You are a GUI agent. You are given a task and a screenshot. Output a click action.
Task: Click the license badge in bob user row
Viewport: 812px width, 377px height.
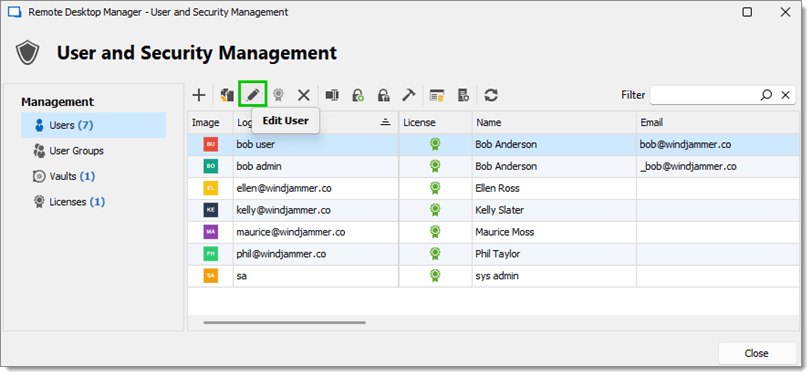(435, 144)
